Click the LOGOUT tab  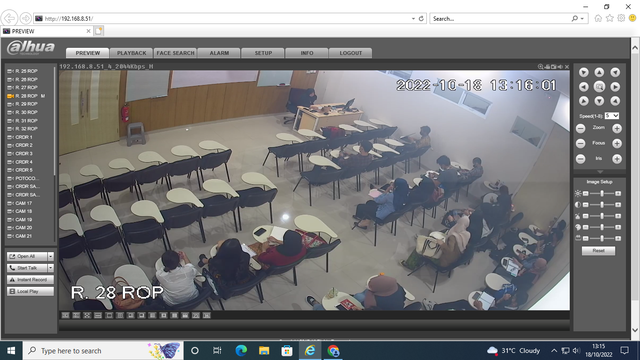click(351, 53)
